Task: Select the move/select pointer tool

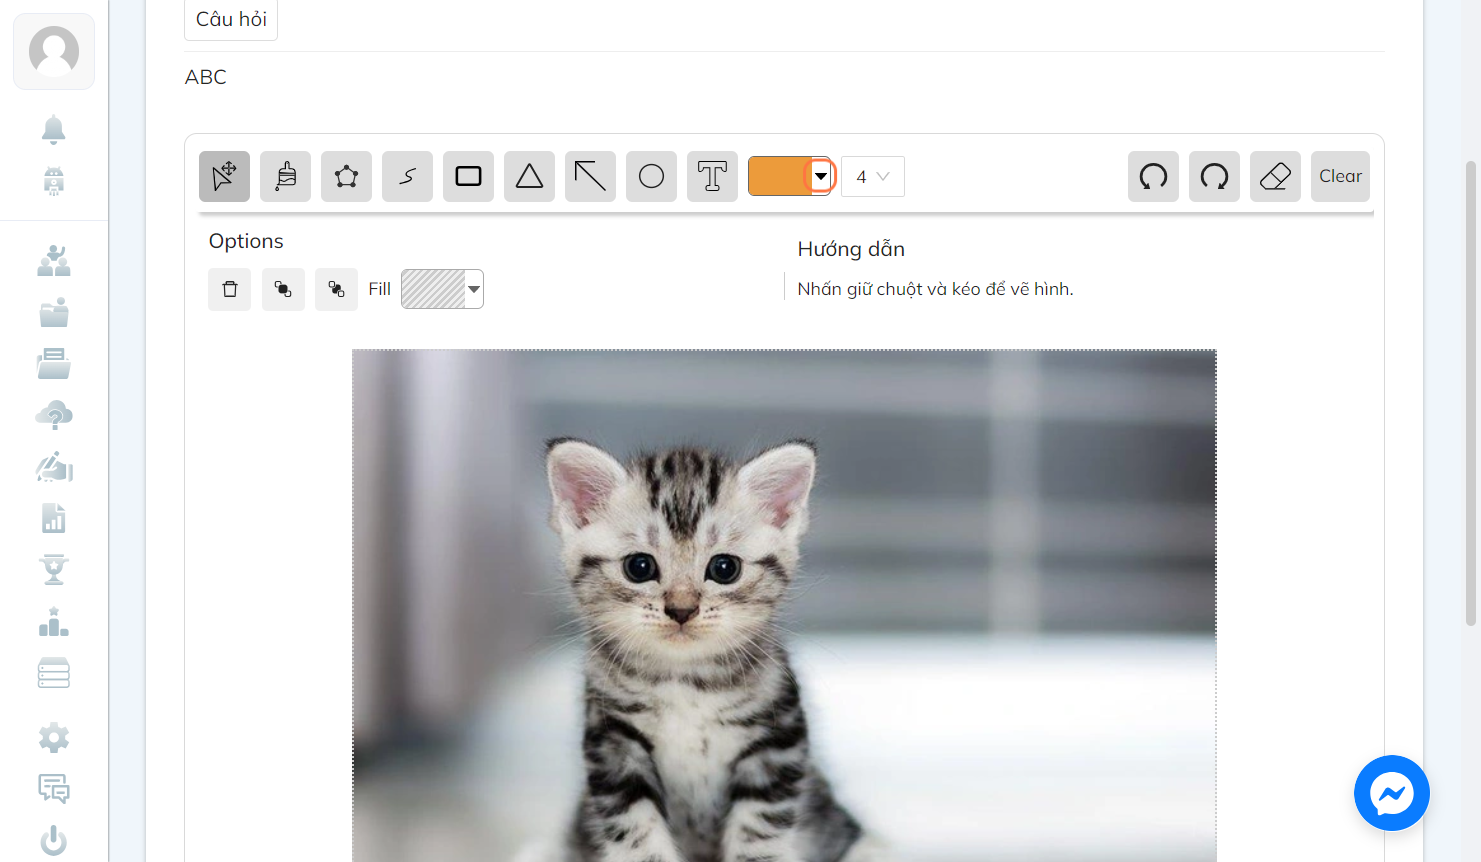Action: click(224, 177)
